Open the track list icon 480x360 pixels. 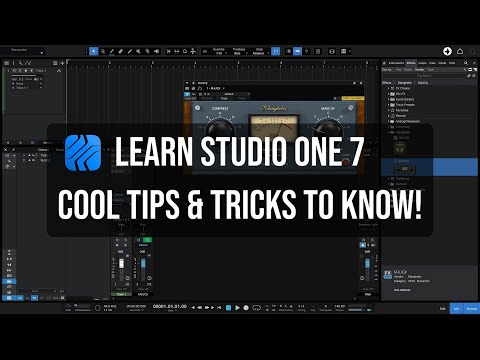[6, 63]
